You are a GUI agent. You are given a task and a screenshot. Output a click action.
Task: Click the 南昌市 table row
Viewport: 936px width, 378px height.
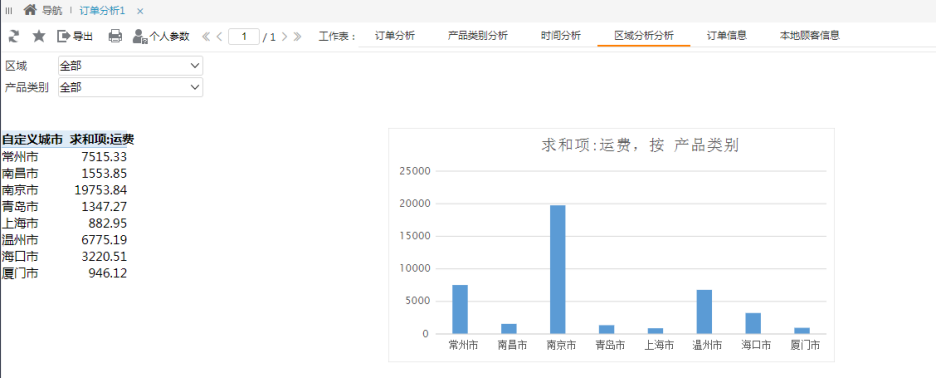pos(64,173)
